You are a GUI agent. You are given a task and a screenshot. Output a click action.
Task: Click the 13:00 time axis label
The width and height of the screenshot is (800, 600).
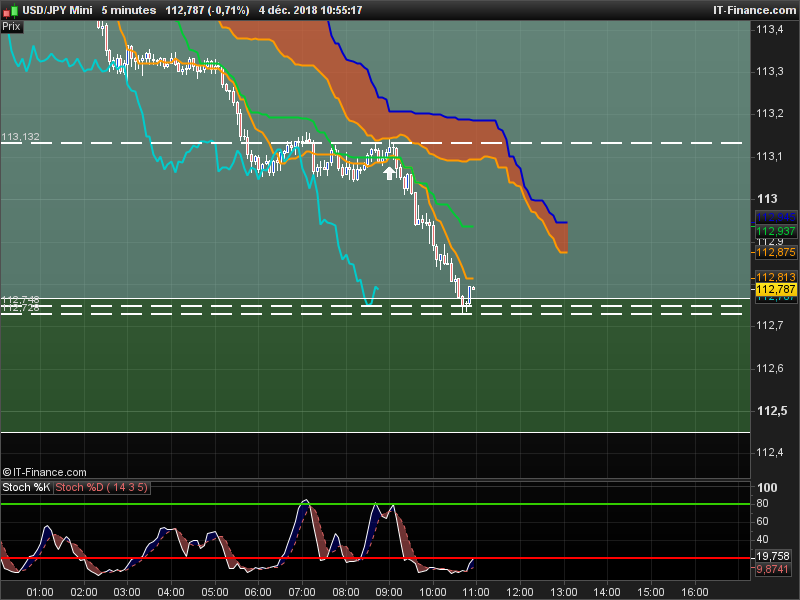[564, 592]
